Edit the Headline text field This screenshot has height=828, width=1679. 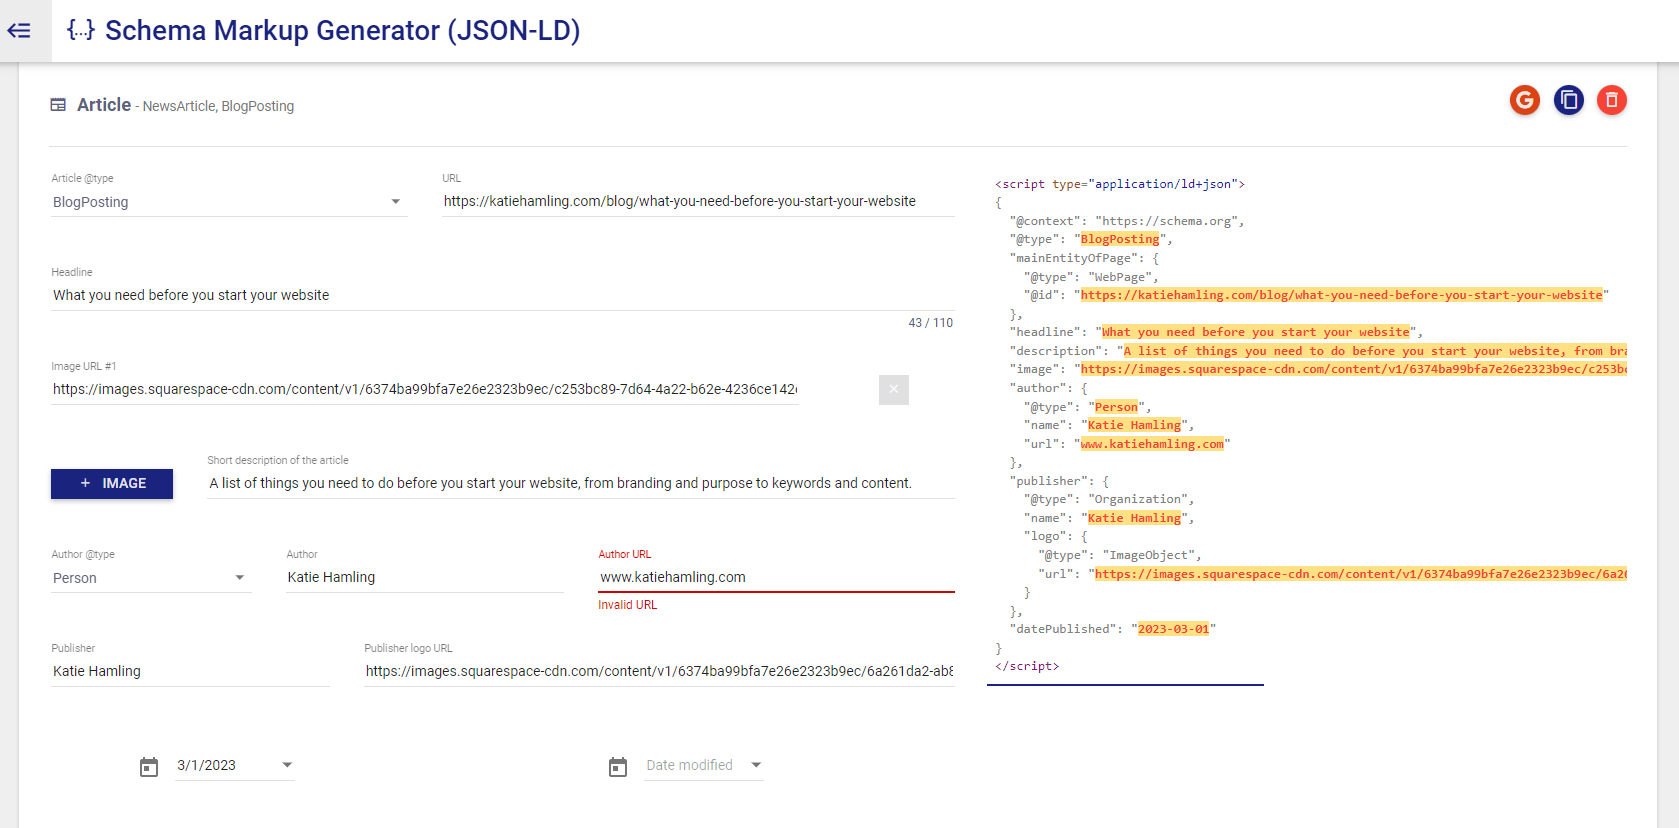tap(502, 295)
